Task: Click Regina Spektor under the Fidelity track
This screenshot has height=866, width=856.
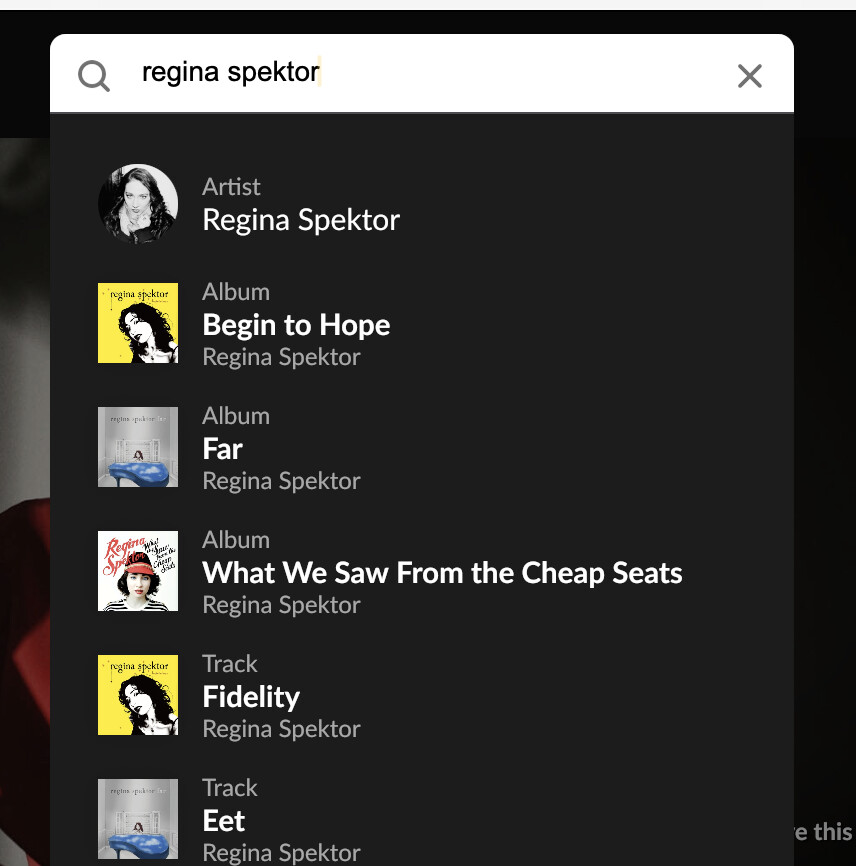Action: (x=282, y=729)
